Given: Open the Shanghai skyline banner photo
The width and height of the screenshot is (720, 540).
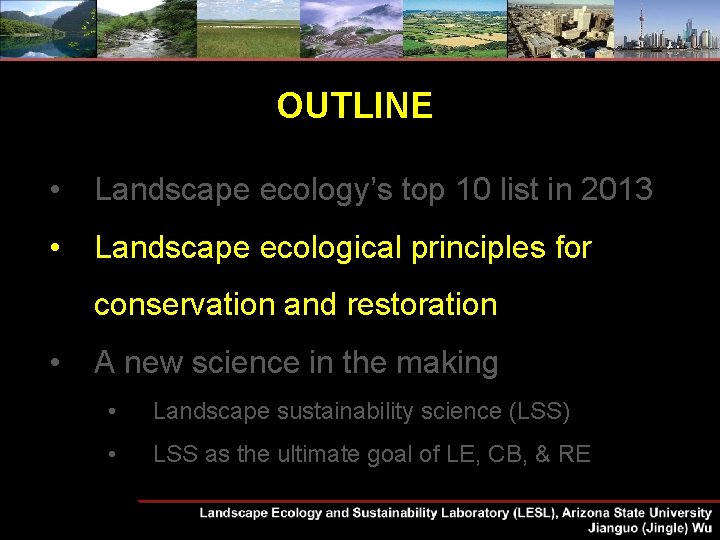Looking at the screenshot, I should click(667, 29).
